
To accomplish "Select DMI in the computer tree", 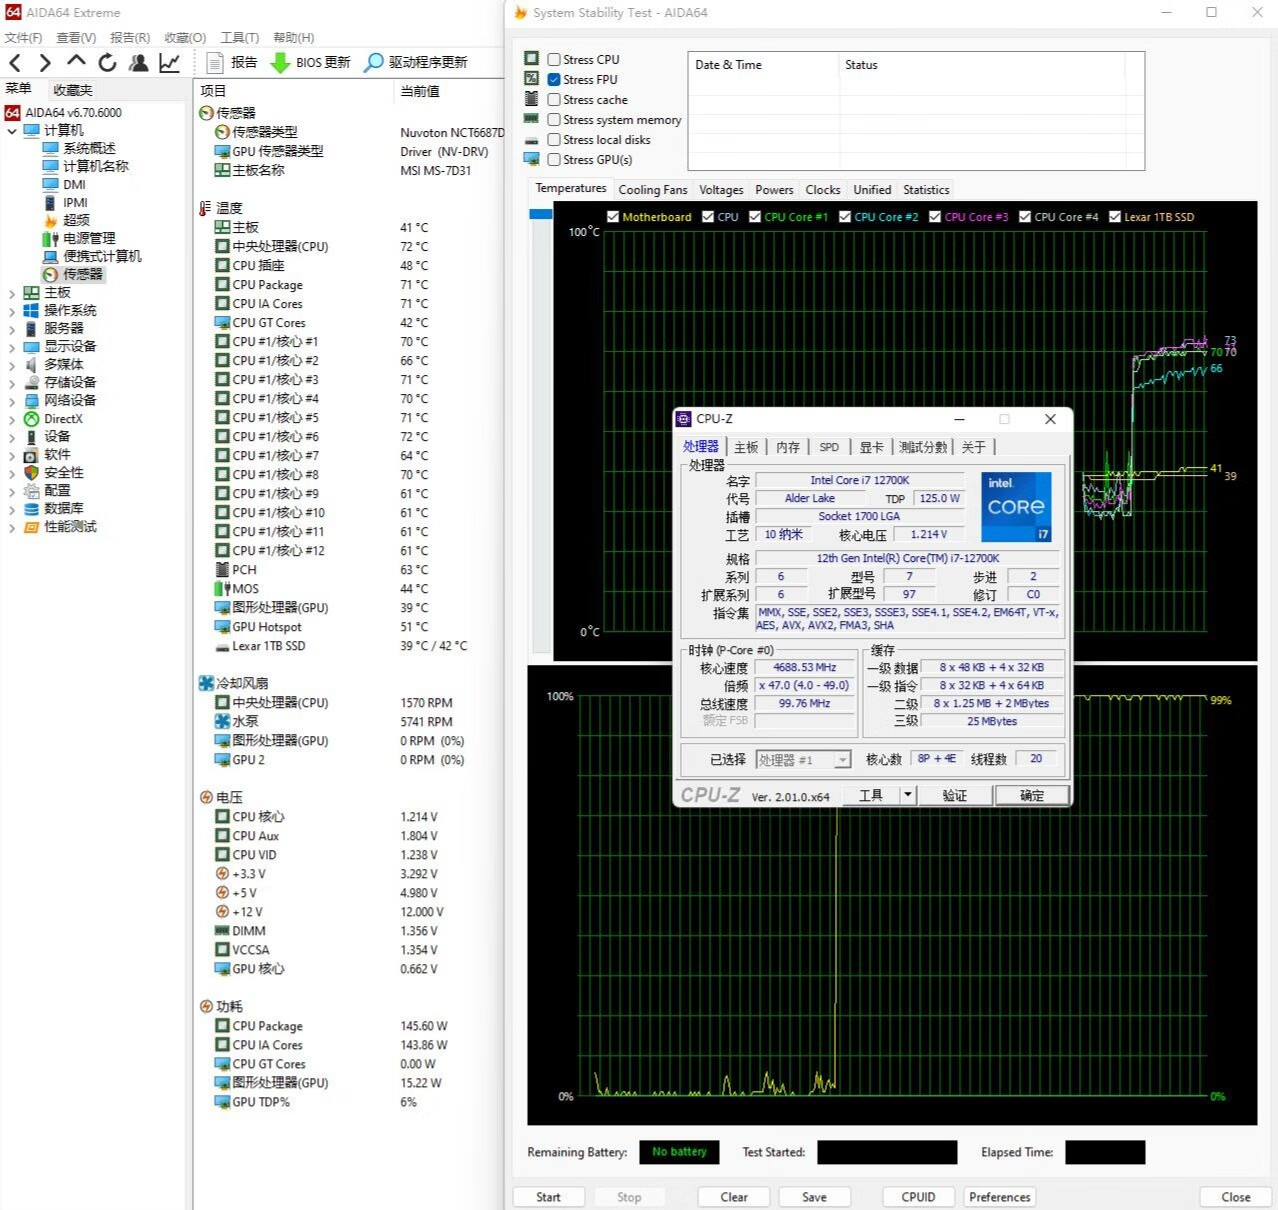I will point(74,184).
